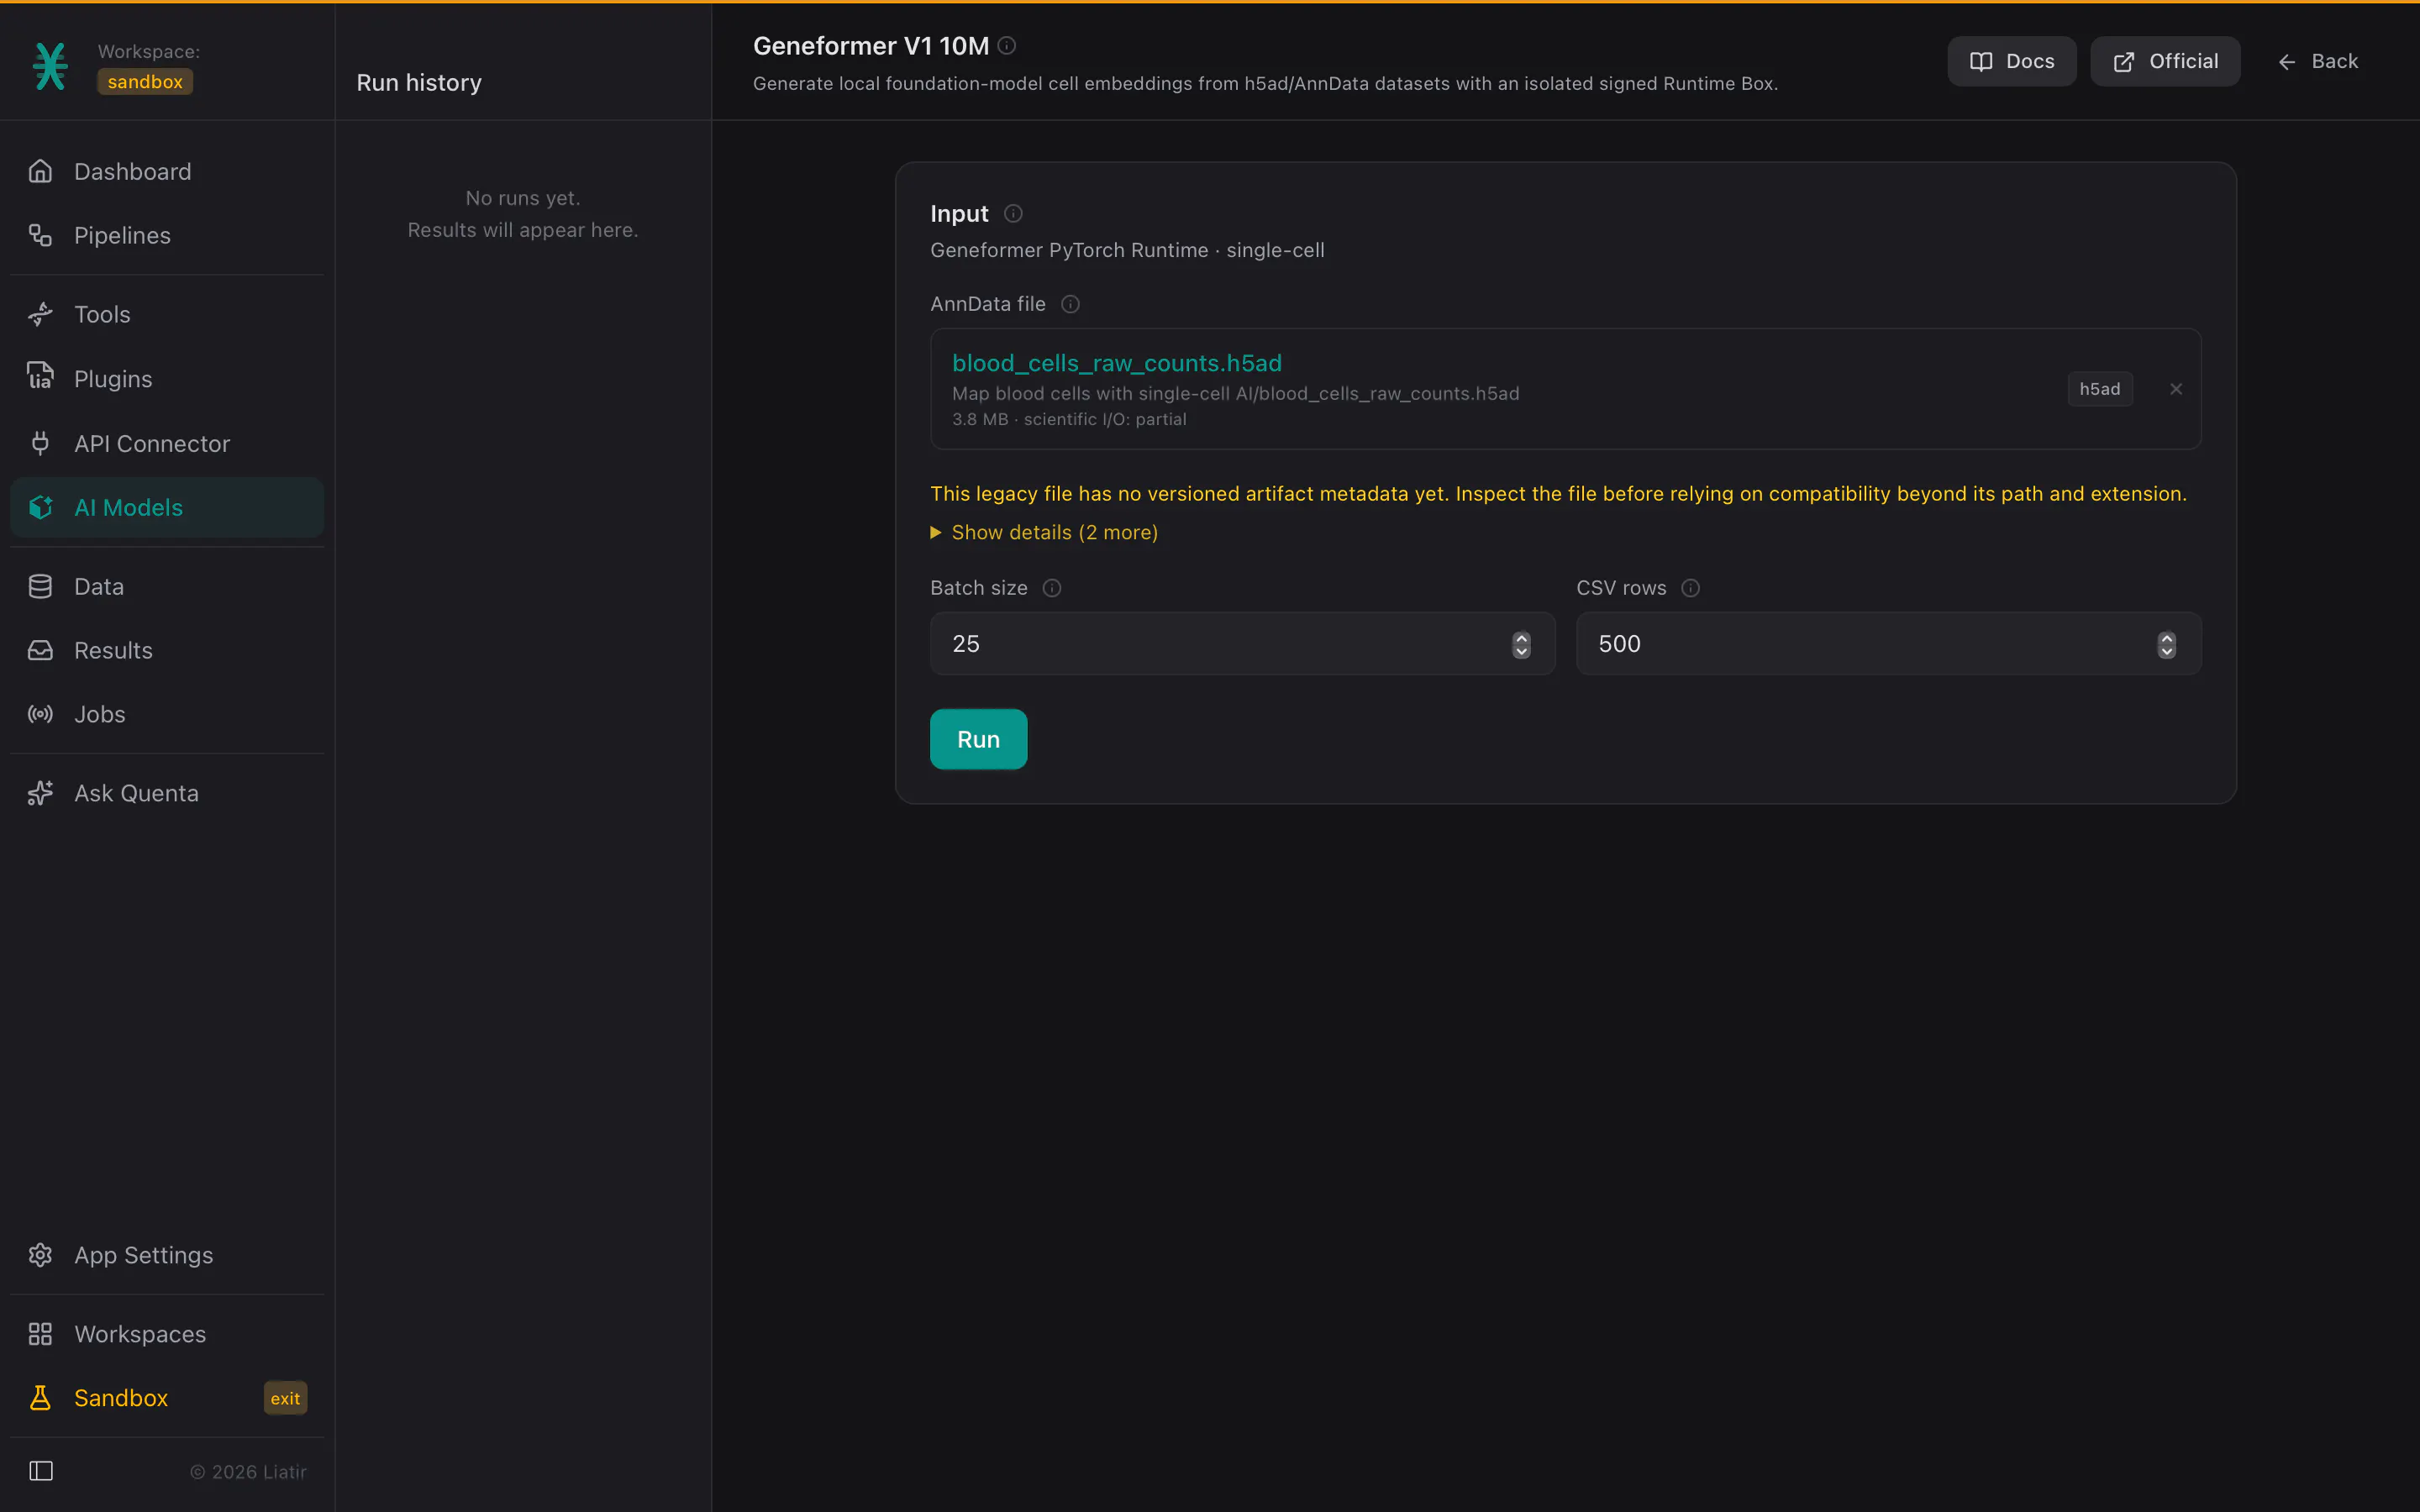Adjust the CSV rows stepper arrows
This screenshot has height=1512, width=2420.
2166,645
